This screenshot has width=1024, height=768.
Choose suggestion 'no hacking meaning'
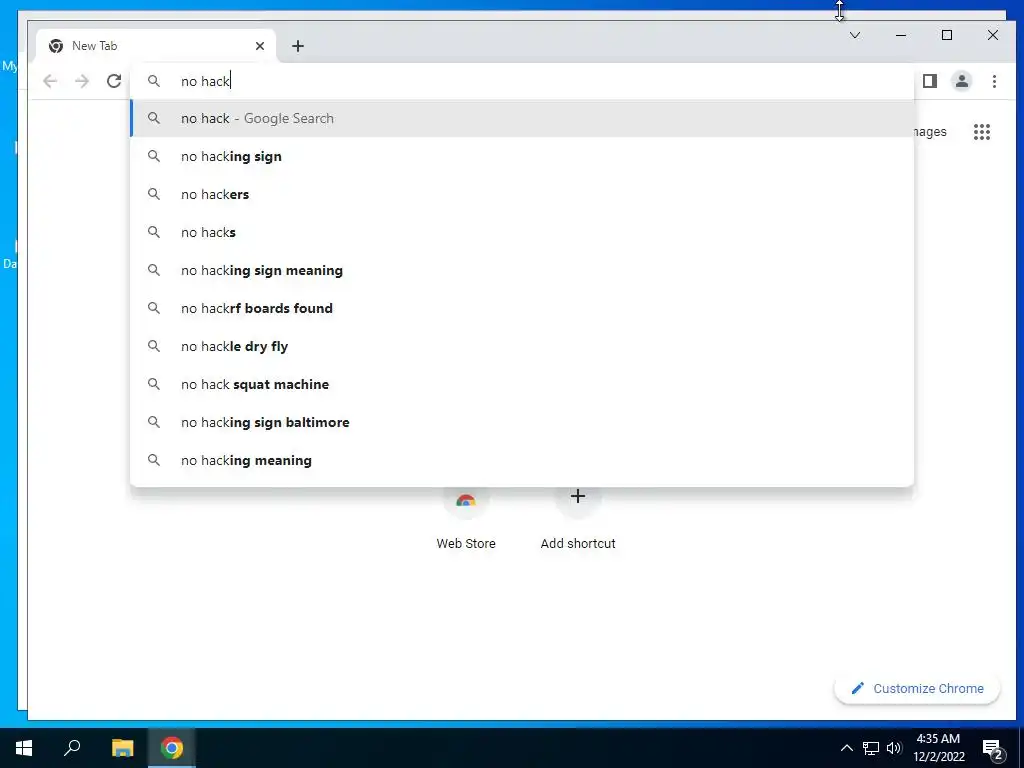[522, 460]
